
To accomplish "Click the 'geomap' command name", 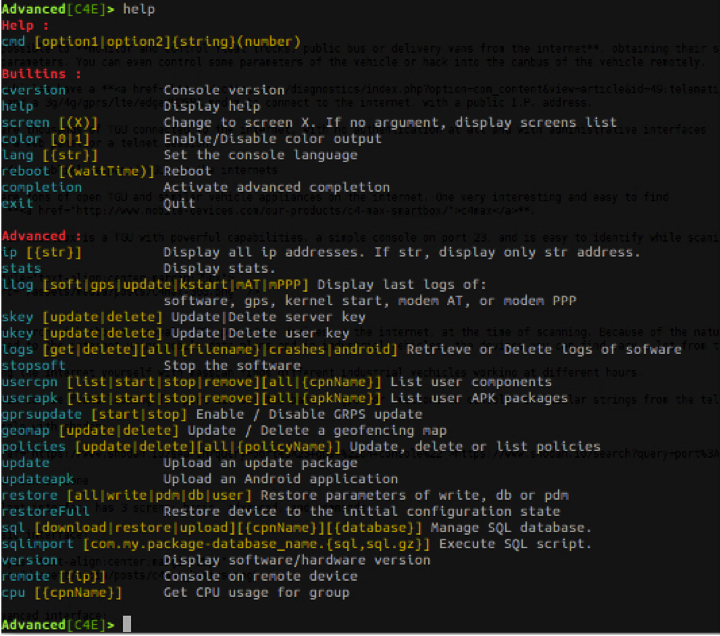I will 25,430.
